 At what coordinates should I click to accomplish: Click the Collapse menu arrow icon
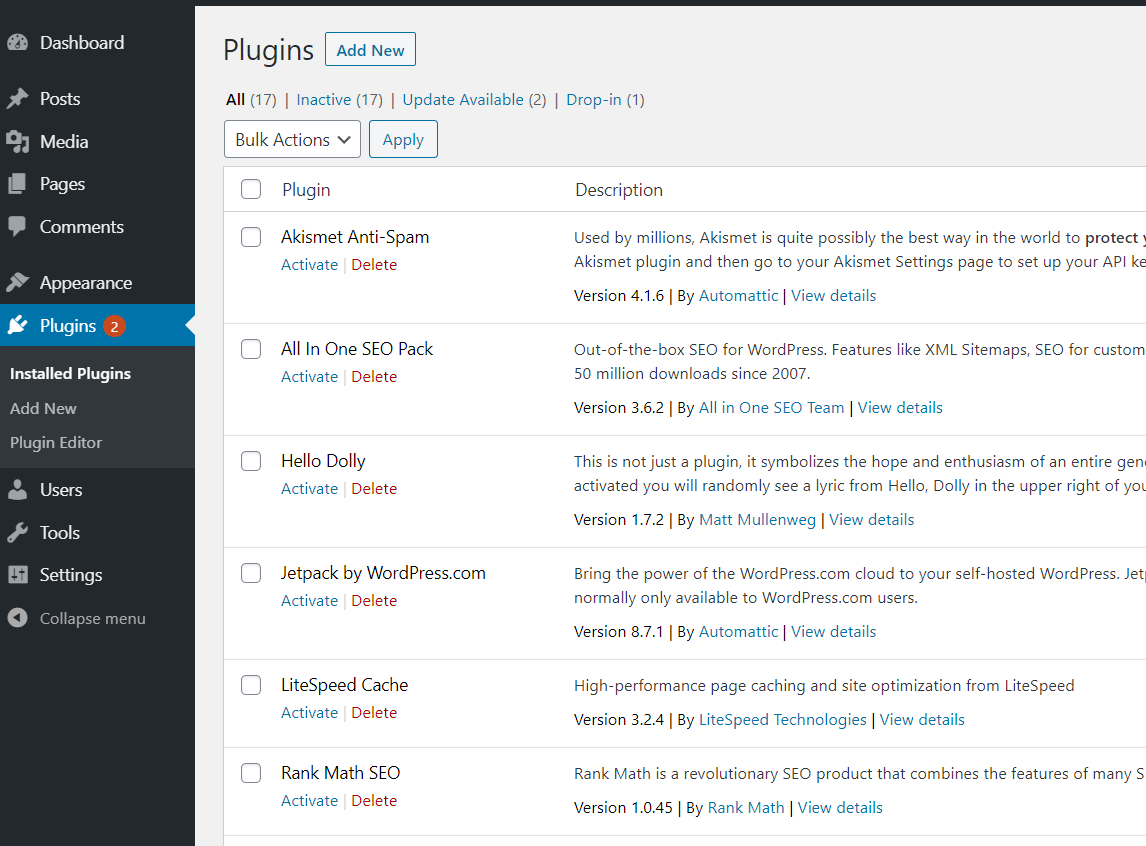pos(18,618)
